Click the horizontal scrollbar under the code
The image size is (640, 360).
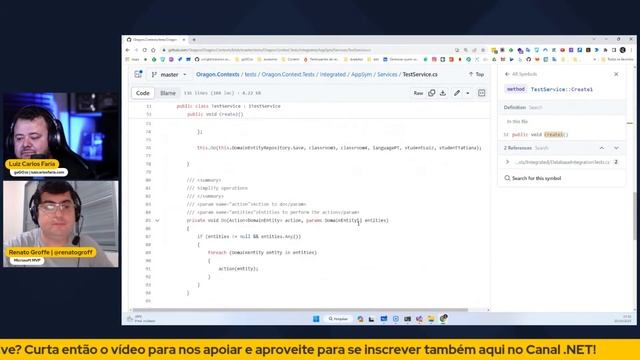300,310
